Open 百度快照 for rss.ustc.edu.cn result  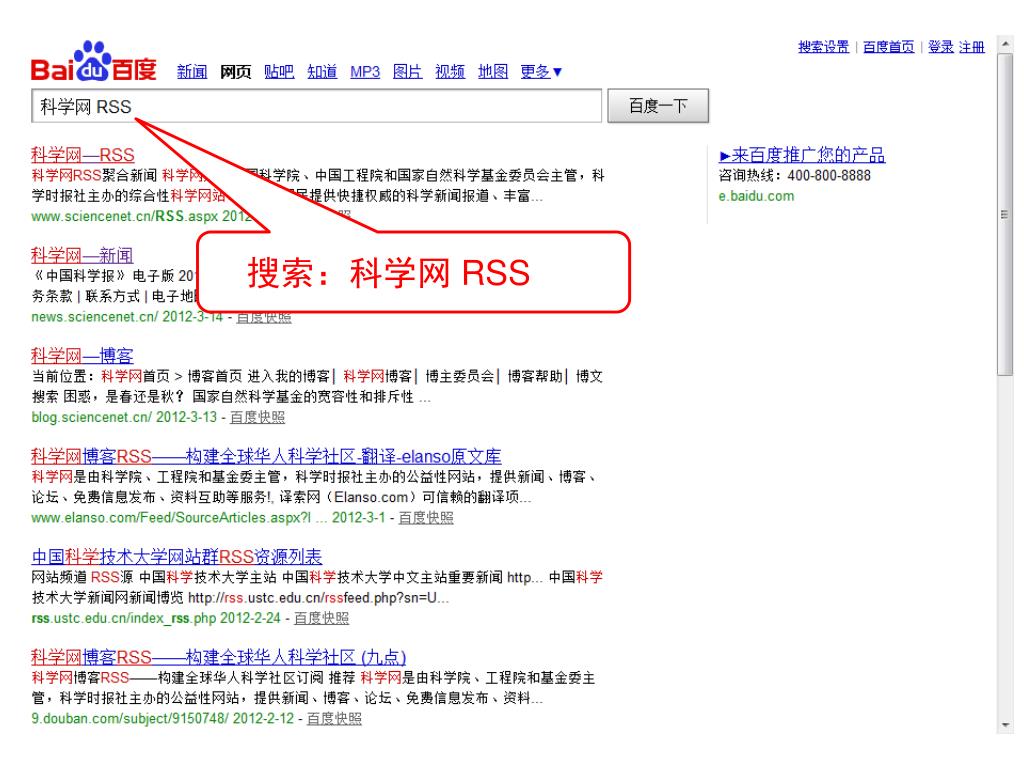tap(321, 618)
